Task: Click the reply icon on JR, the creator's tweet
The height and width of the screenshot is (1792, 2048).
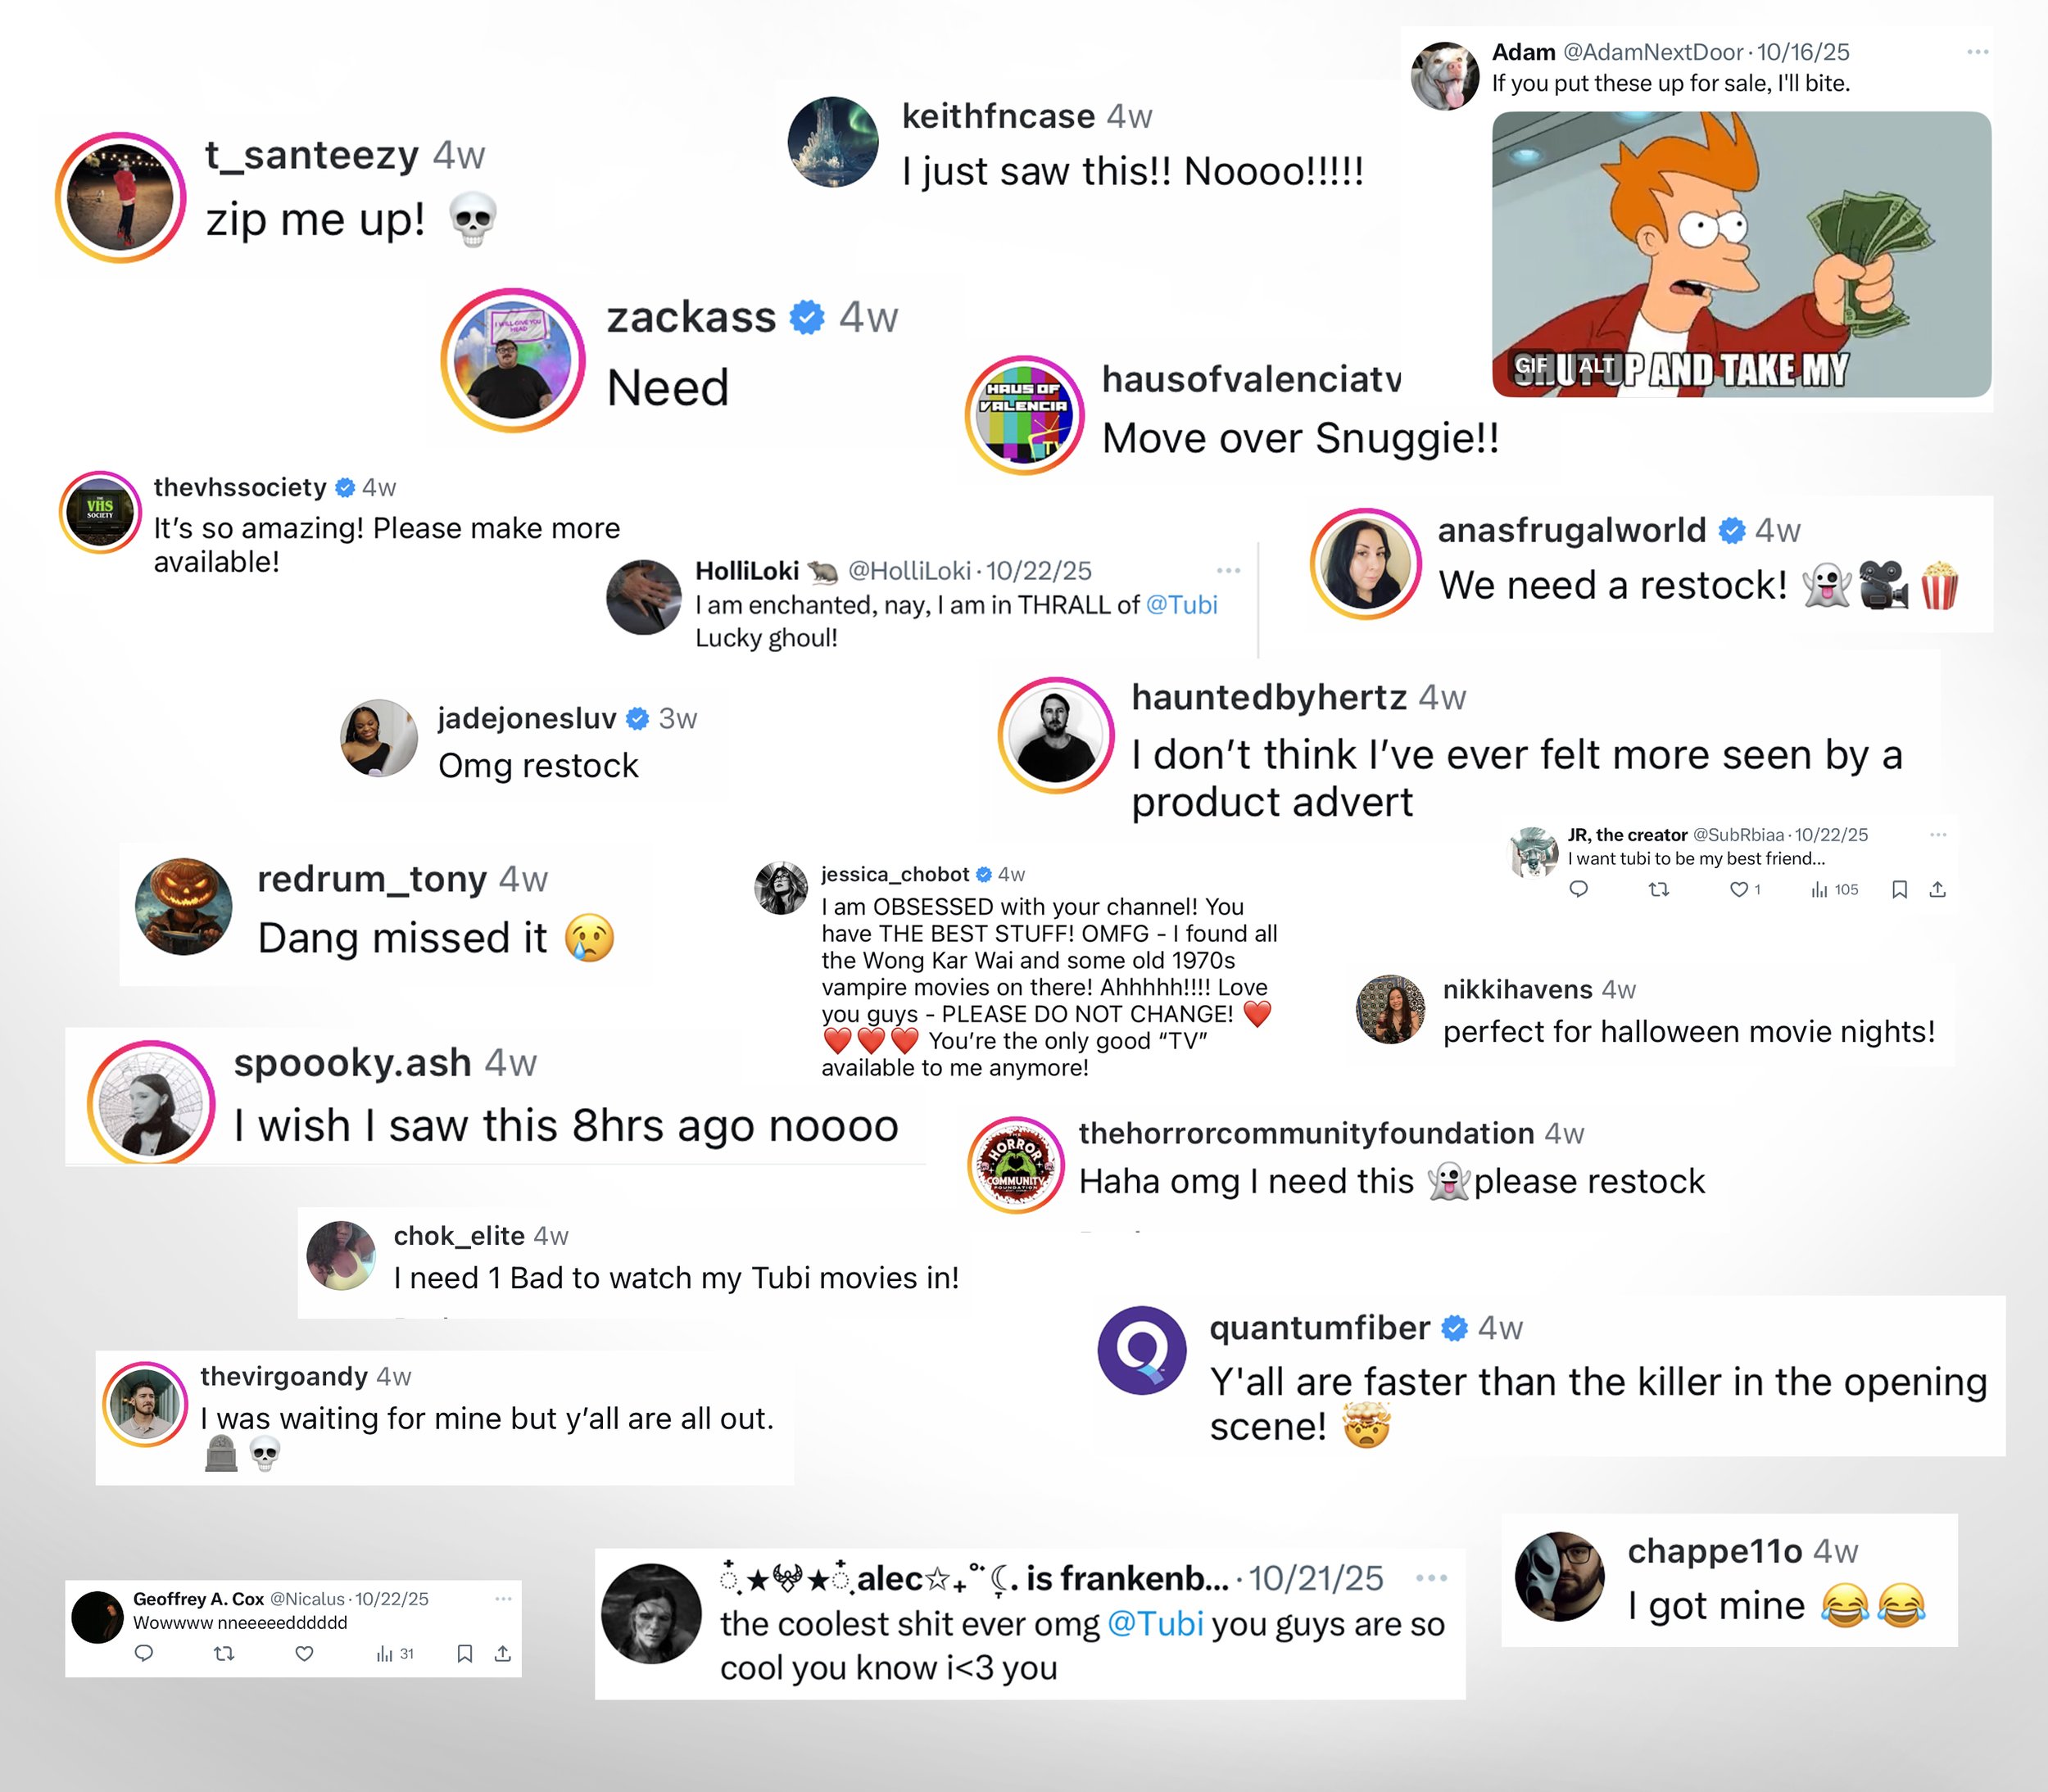Action: tap(1578, 889)
